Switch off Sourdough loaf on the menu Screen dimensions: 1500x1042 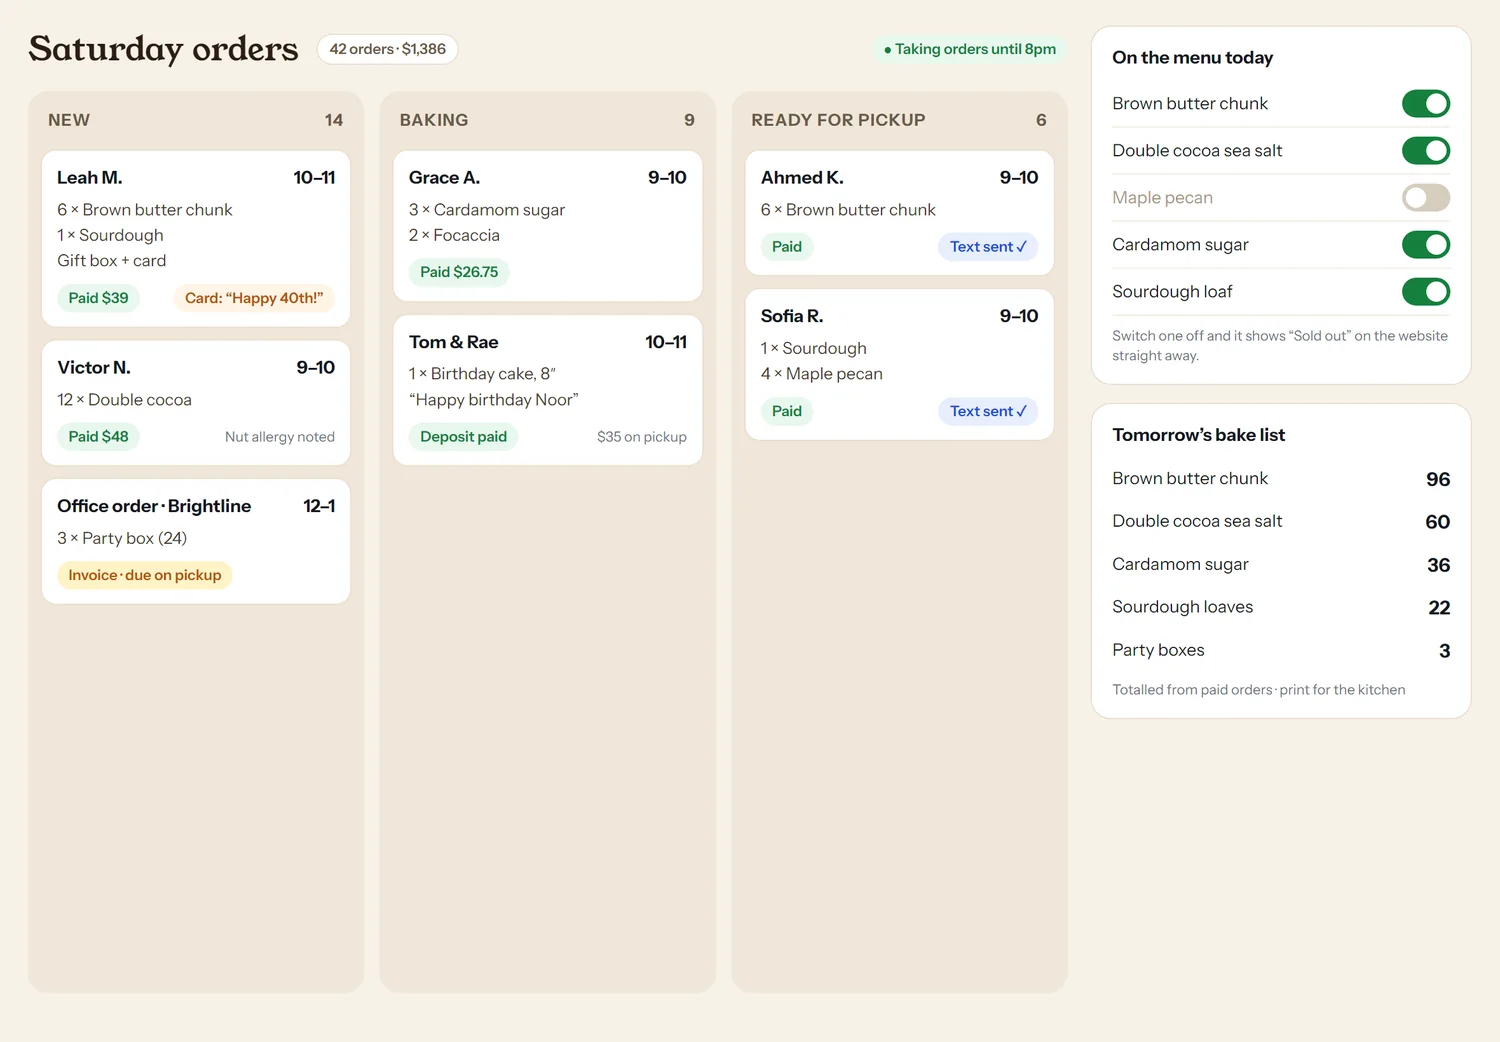pyautogui.click(x=1426, y=292)
